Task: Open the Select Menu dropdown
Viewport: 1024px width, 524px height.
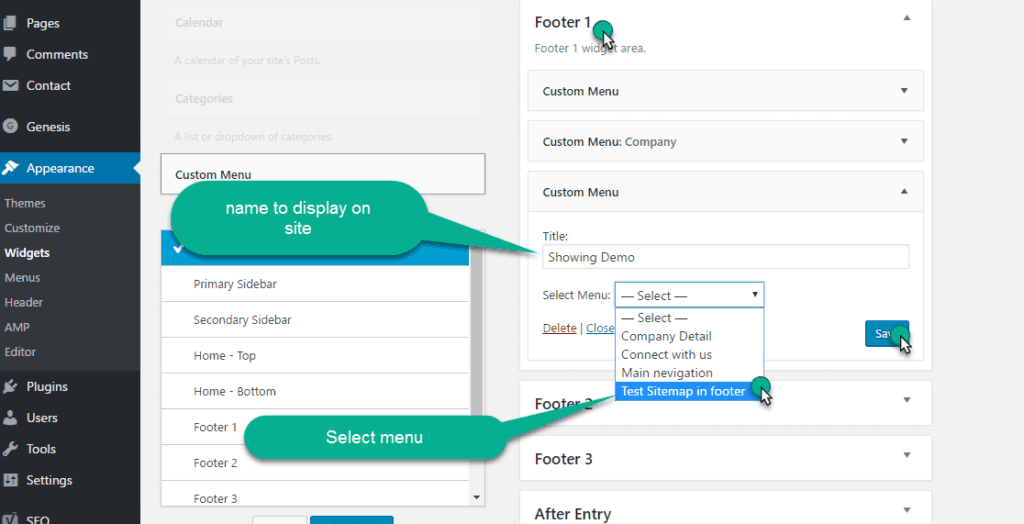Action: 689,295
